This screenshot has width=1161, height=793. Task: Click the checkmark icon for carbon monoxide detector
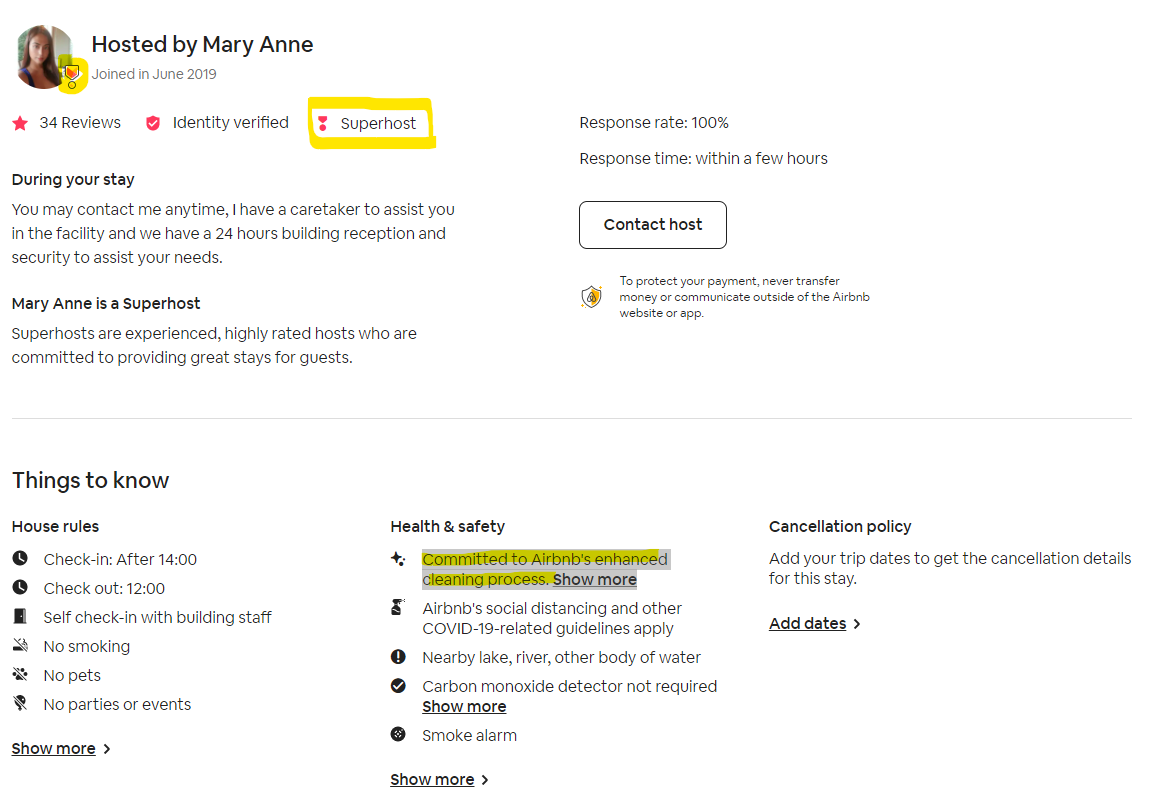398,686
